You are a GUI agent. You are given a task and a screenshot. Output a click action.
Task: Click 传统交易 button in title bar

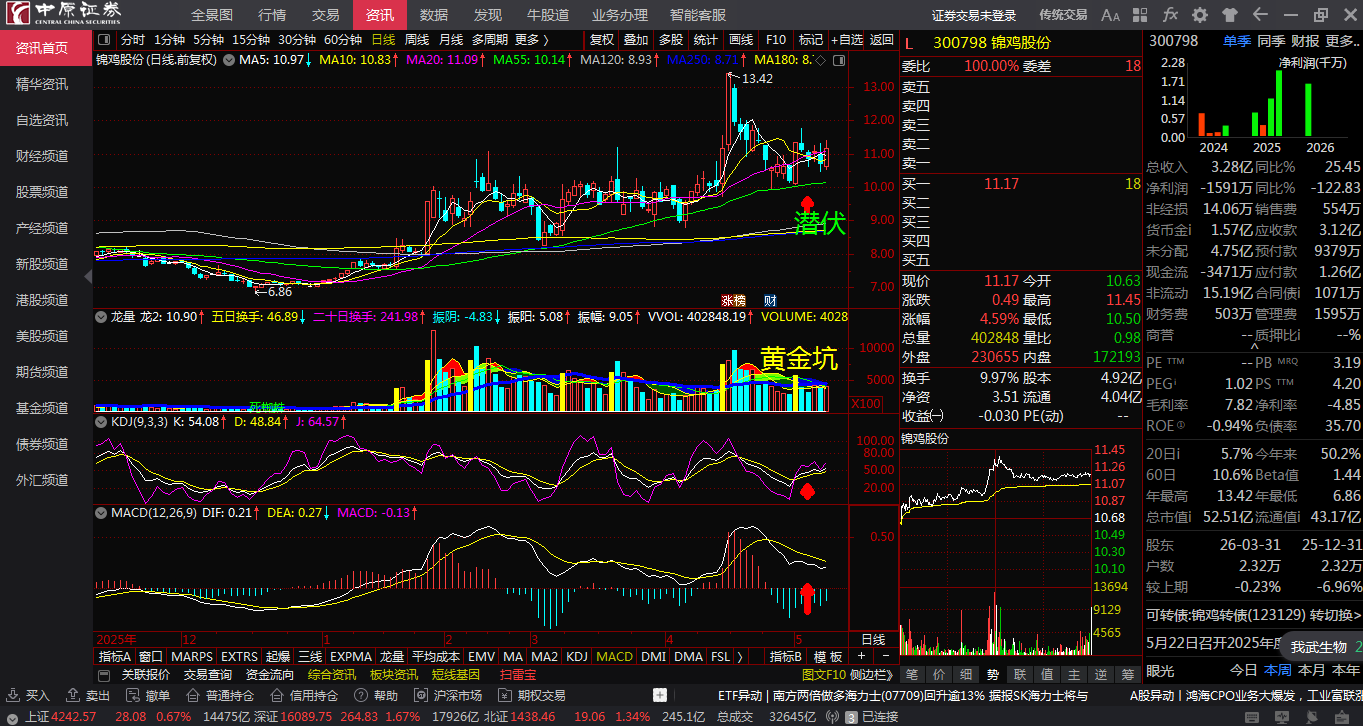click(x=1063, y=15)
